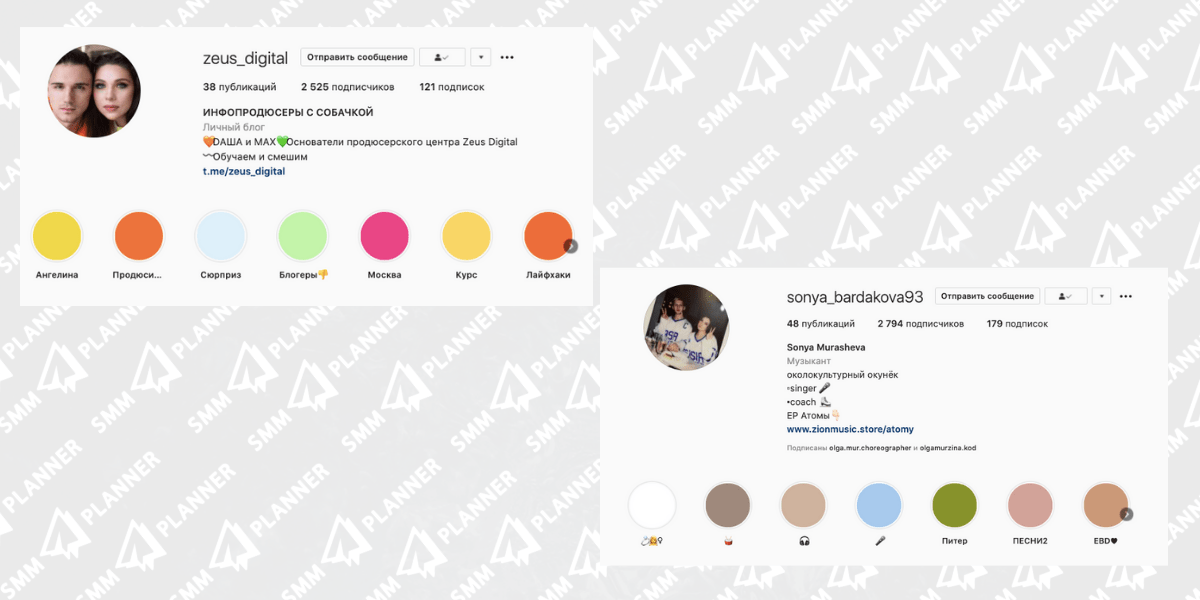Open the Питер highlight on sonya_bardakova93
The height and width of the screenshot is (600, 1200).
coord(954,505)
